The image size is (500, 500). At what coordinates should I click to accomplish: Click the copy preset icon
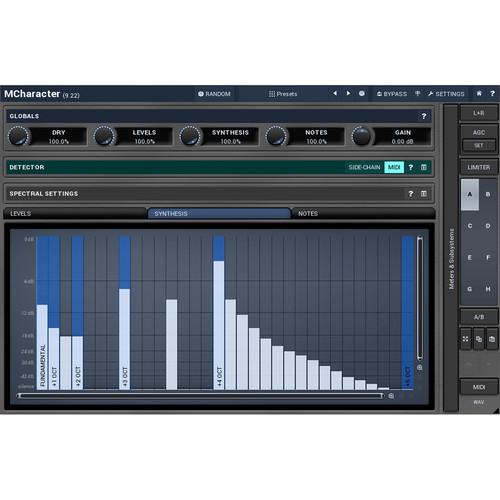coord(479,339)
